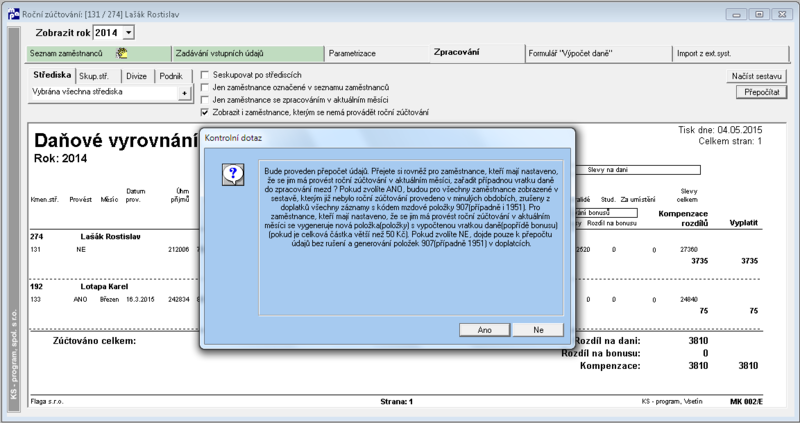Switch to Zadávání vstupních údajů tab

[x=248, y=53]
